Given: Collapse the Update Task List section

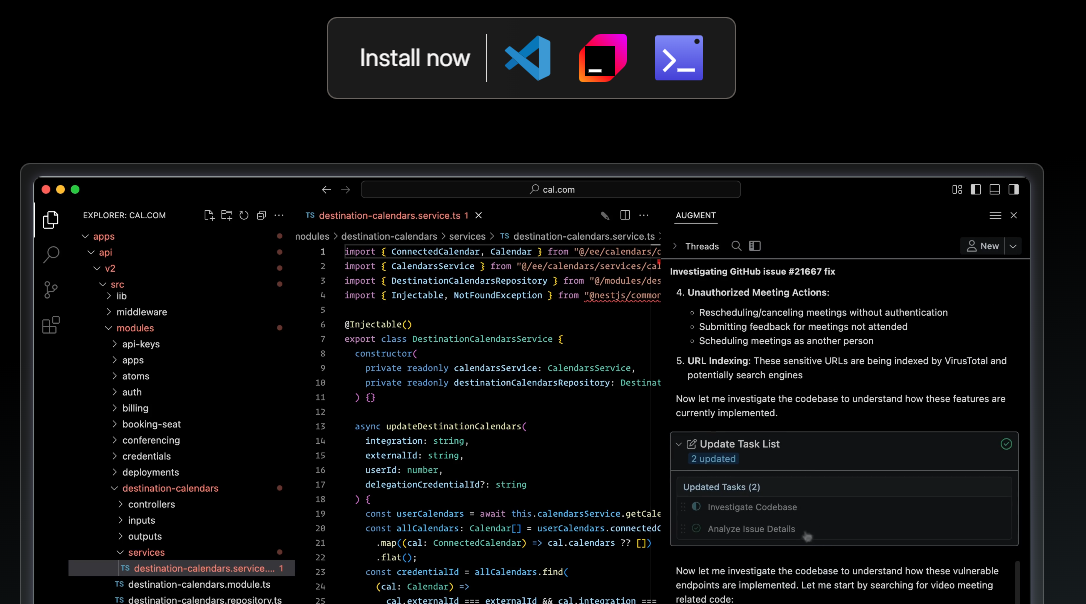Looking at the screenshot, I should click(x=679, y=444).
